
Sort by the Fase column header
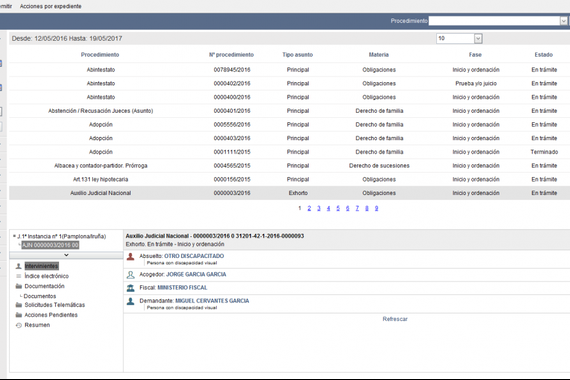coord(475,55)
